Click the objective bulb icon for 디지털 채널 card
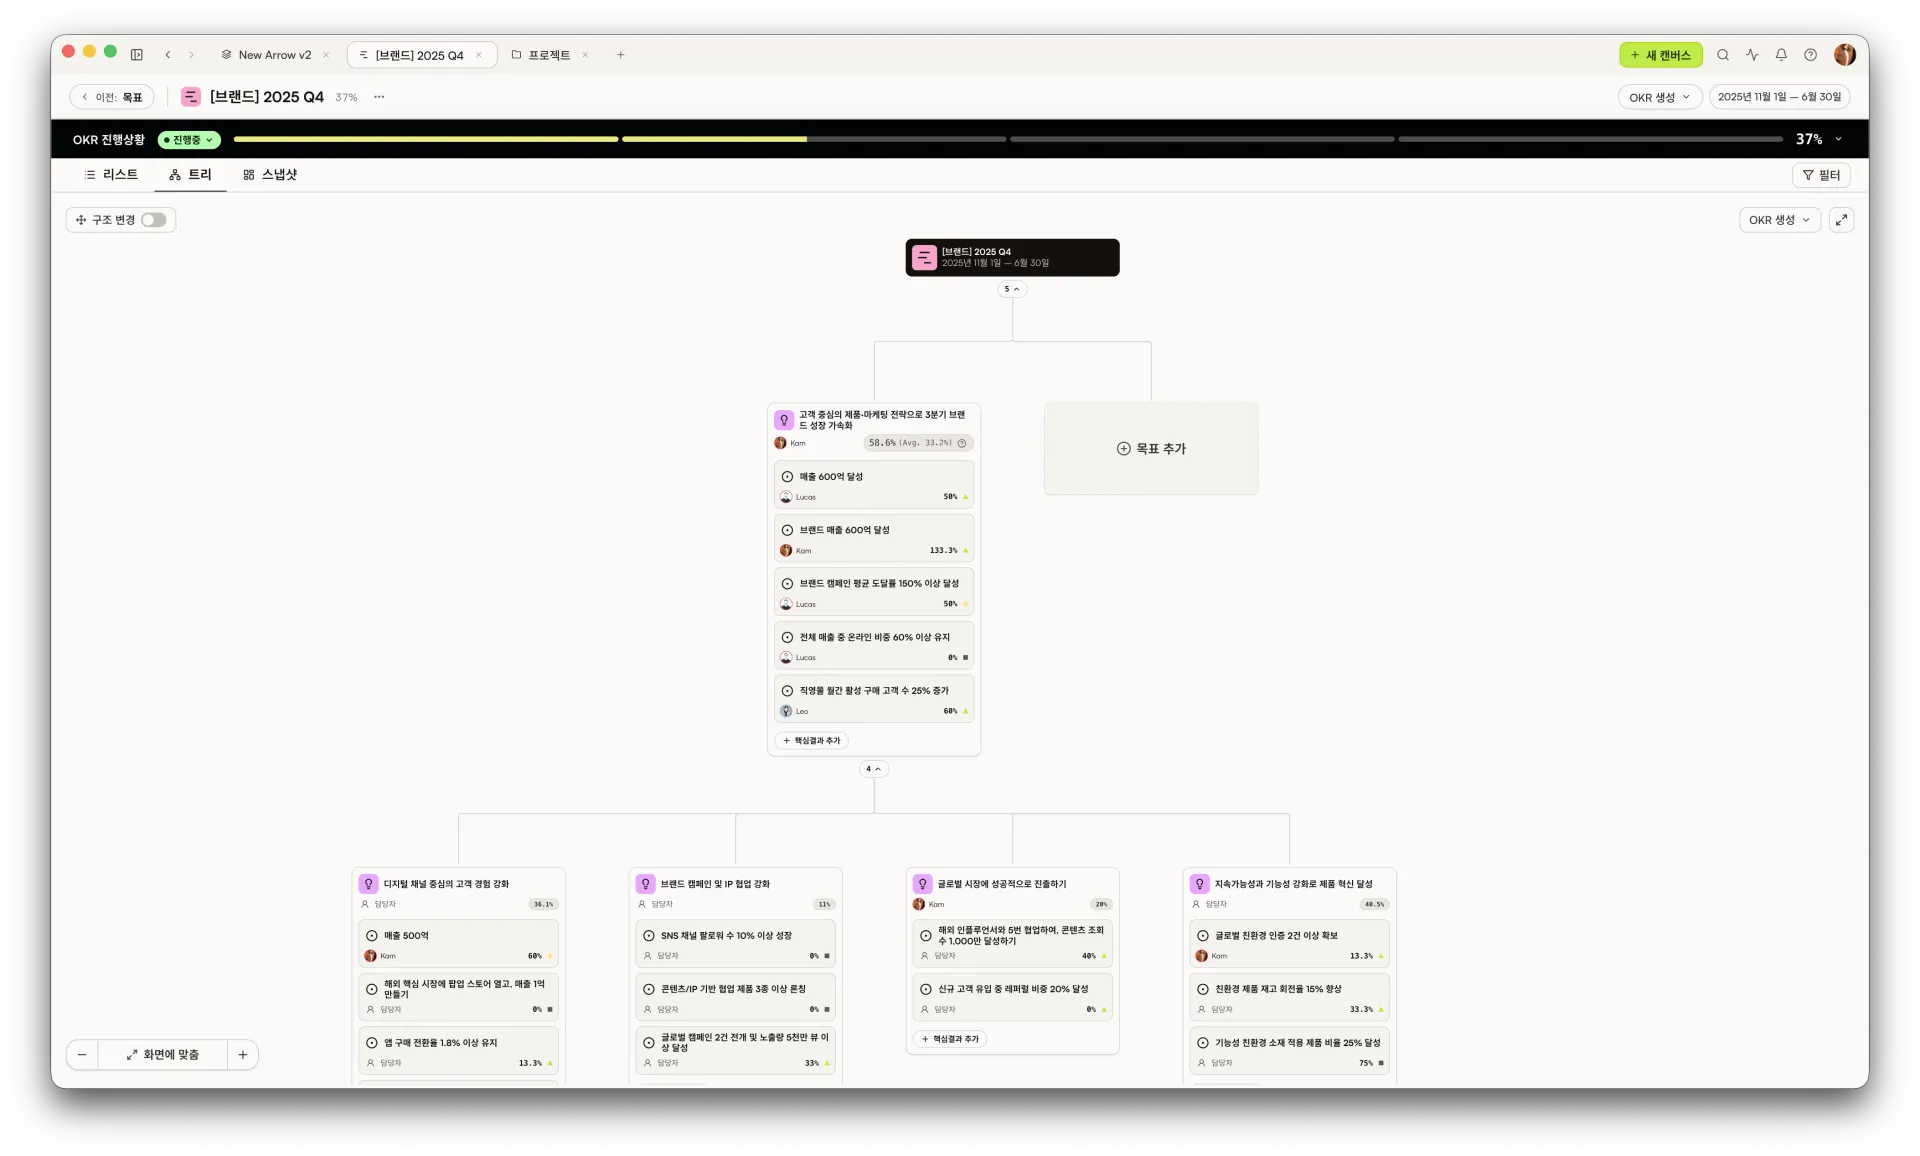Image resolution: width=1920 pixels, height=1156 pixels. [x=368, y=884]
